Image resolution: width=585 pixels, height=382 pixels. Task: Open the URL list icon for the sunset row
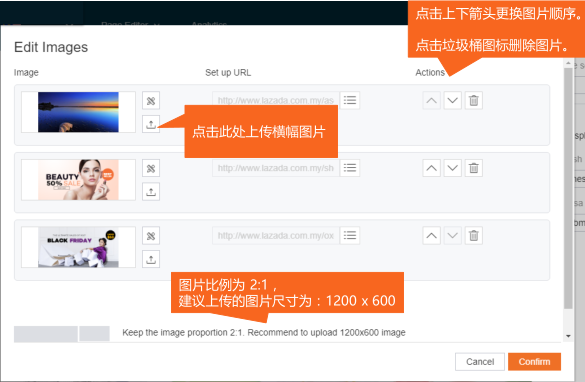pos(350,100)
